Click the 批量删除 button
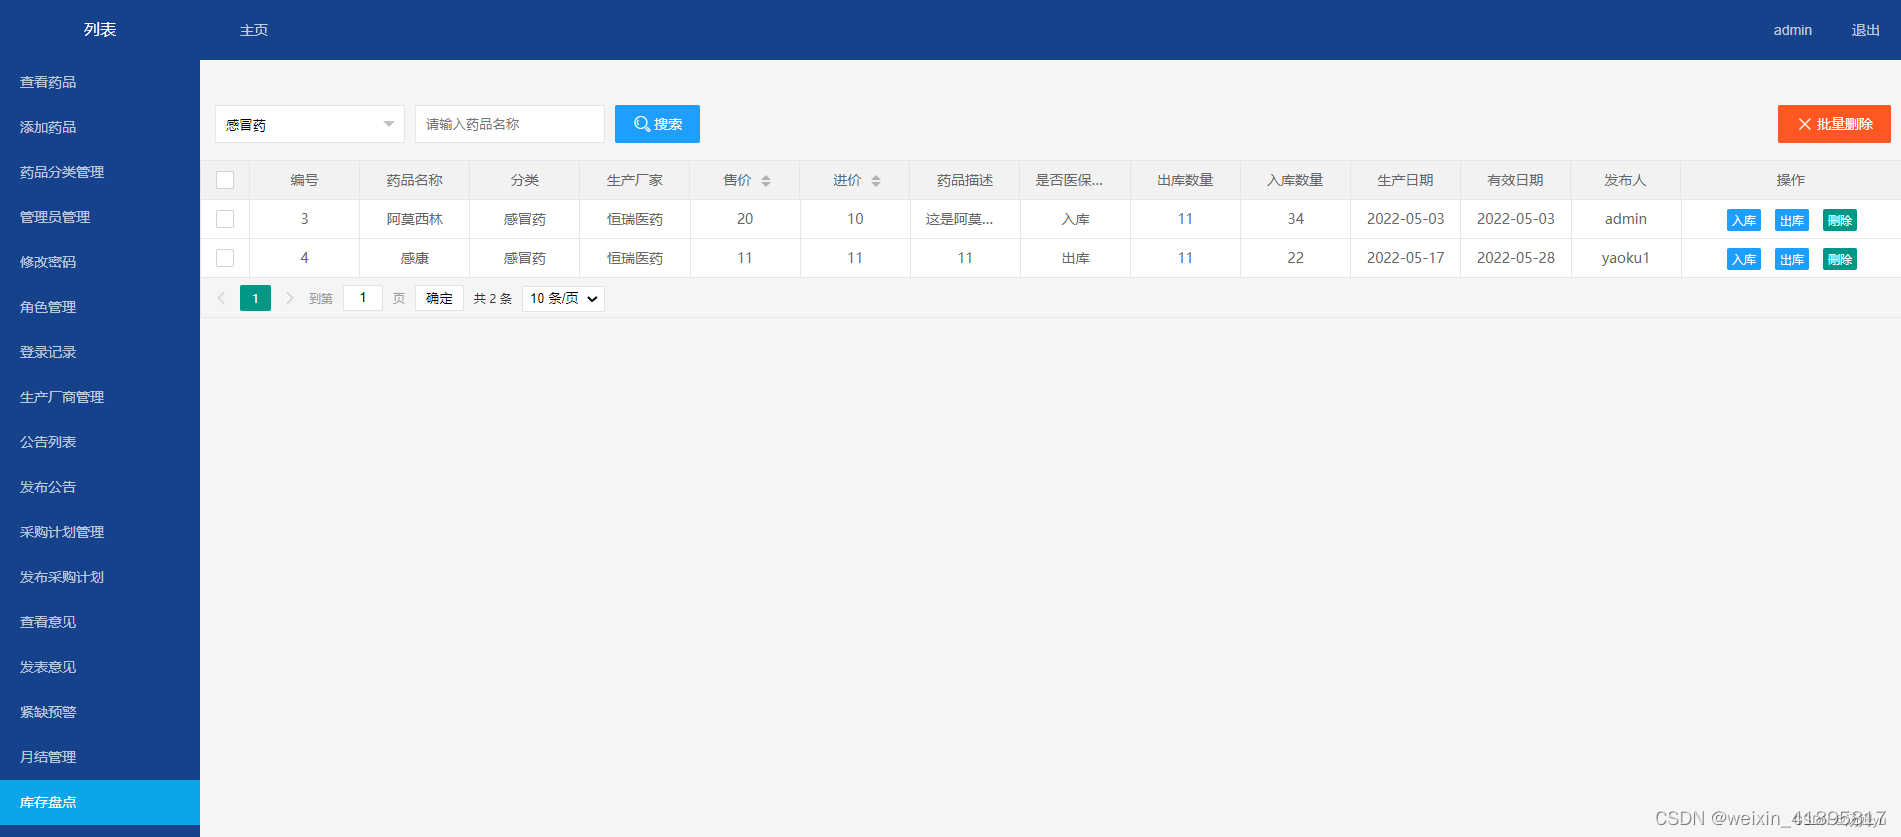Viewport: 1901px width, 837px height. click(1834, 124)
